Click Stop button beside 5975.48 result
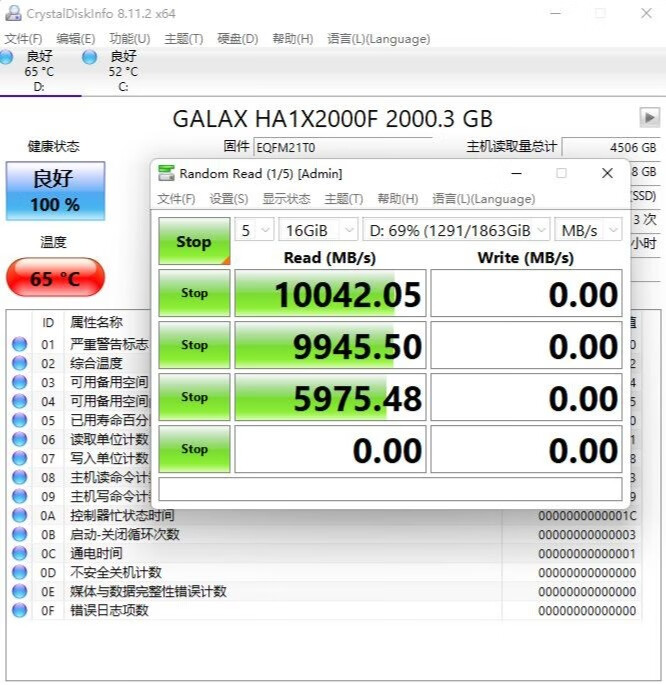 194,397
